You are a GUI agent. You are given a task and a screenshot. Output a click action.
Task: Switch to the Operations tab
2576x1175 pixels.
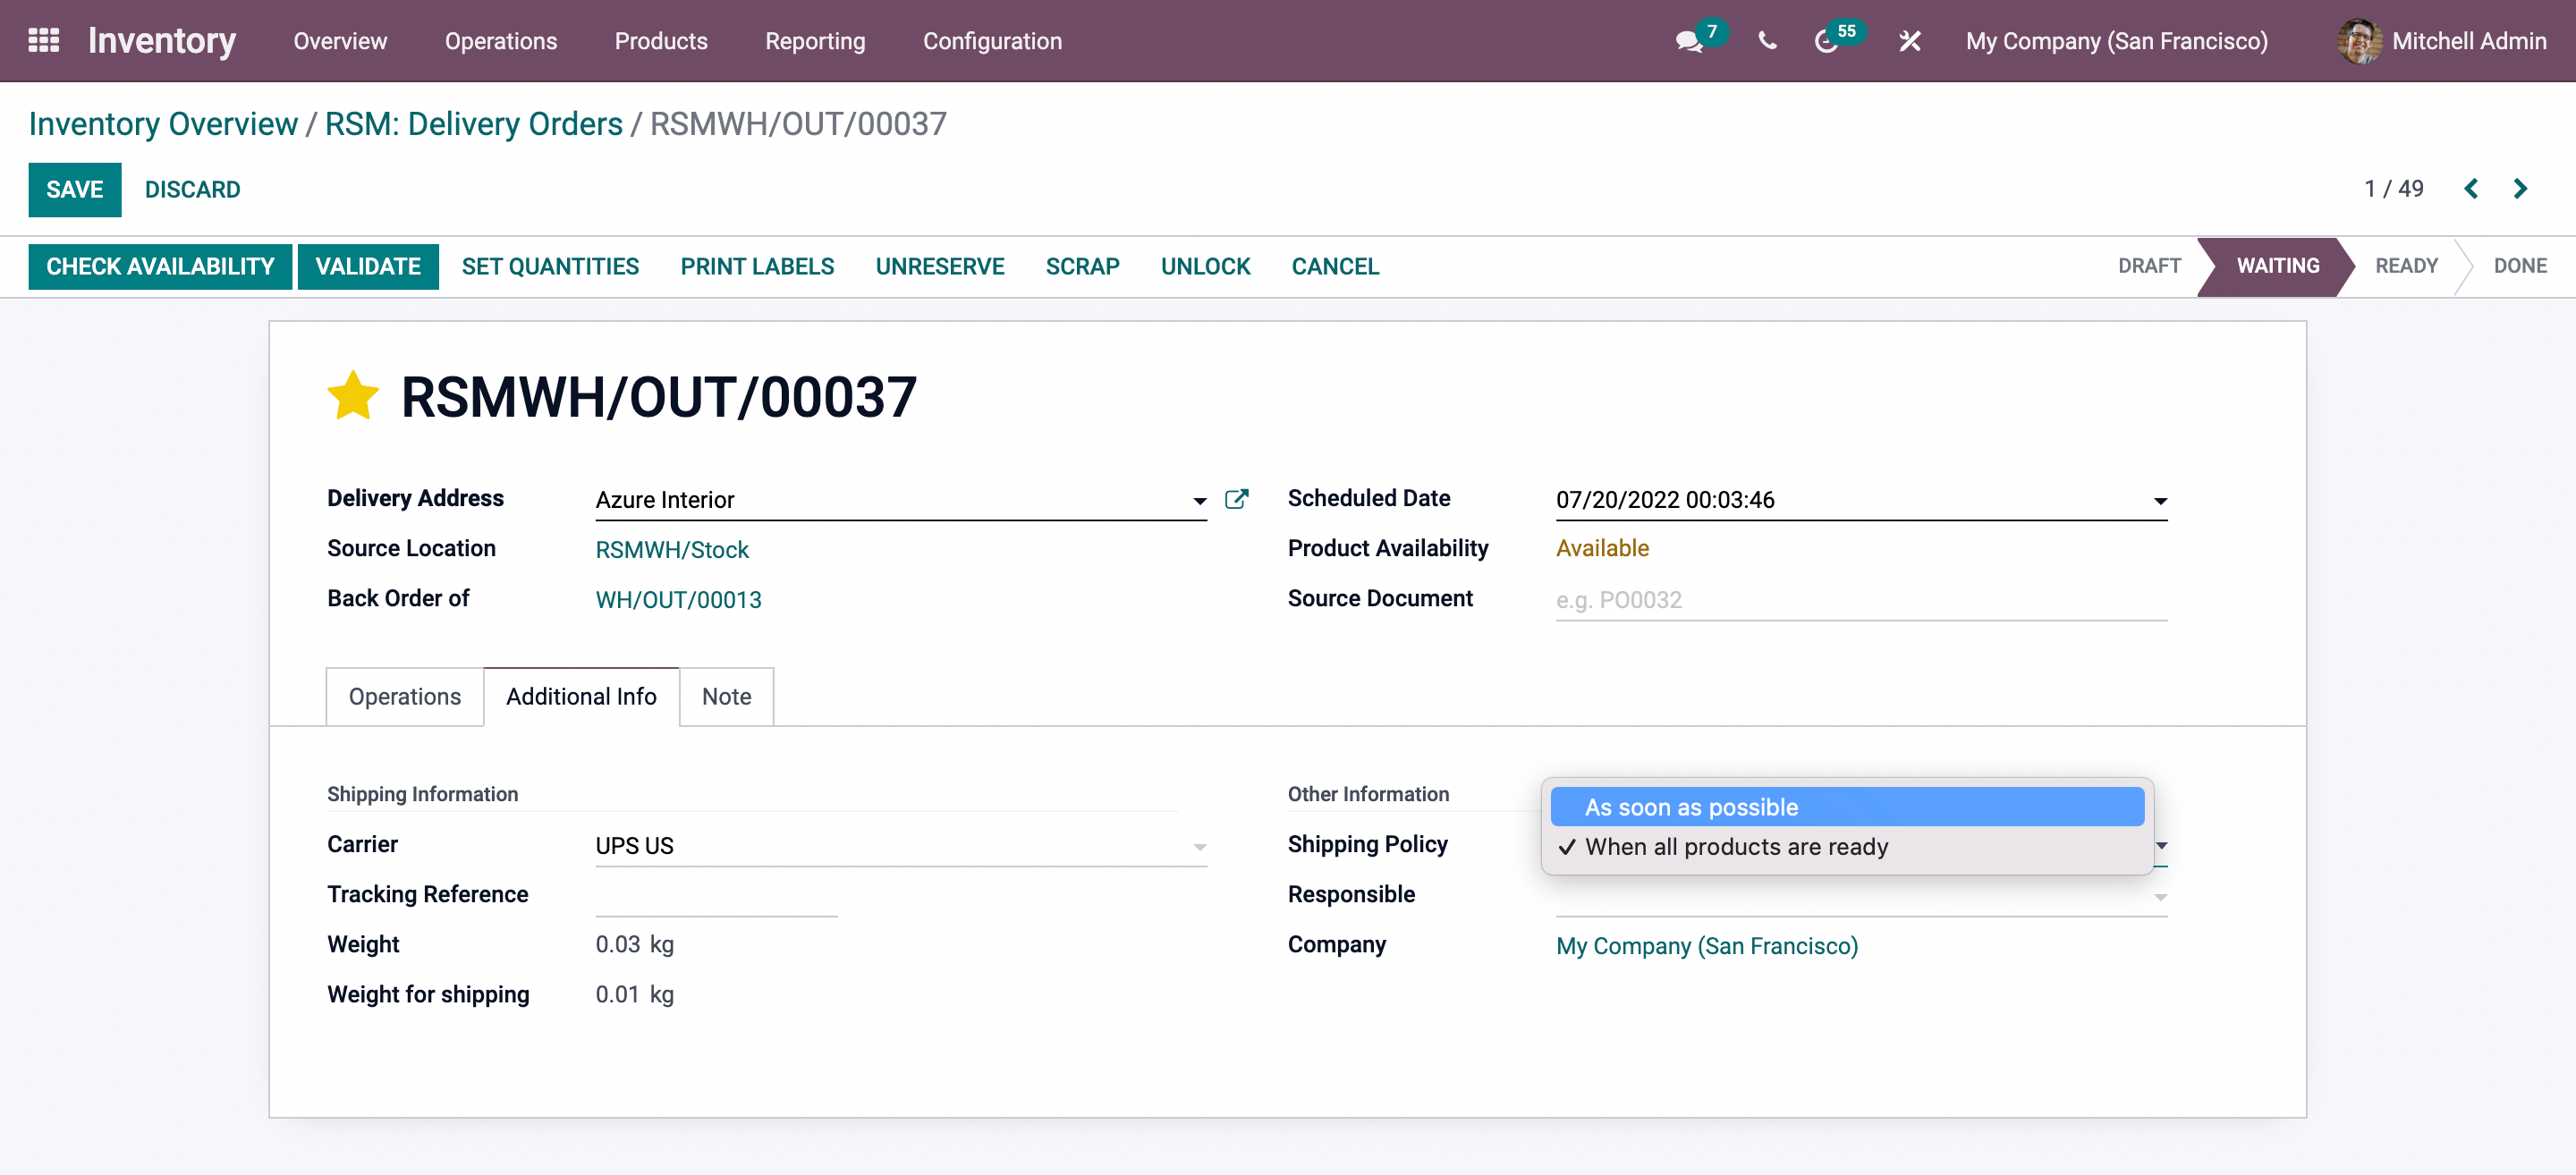pyautogui.click(x=404, y=696)
